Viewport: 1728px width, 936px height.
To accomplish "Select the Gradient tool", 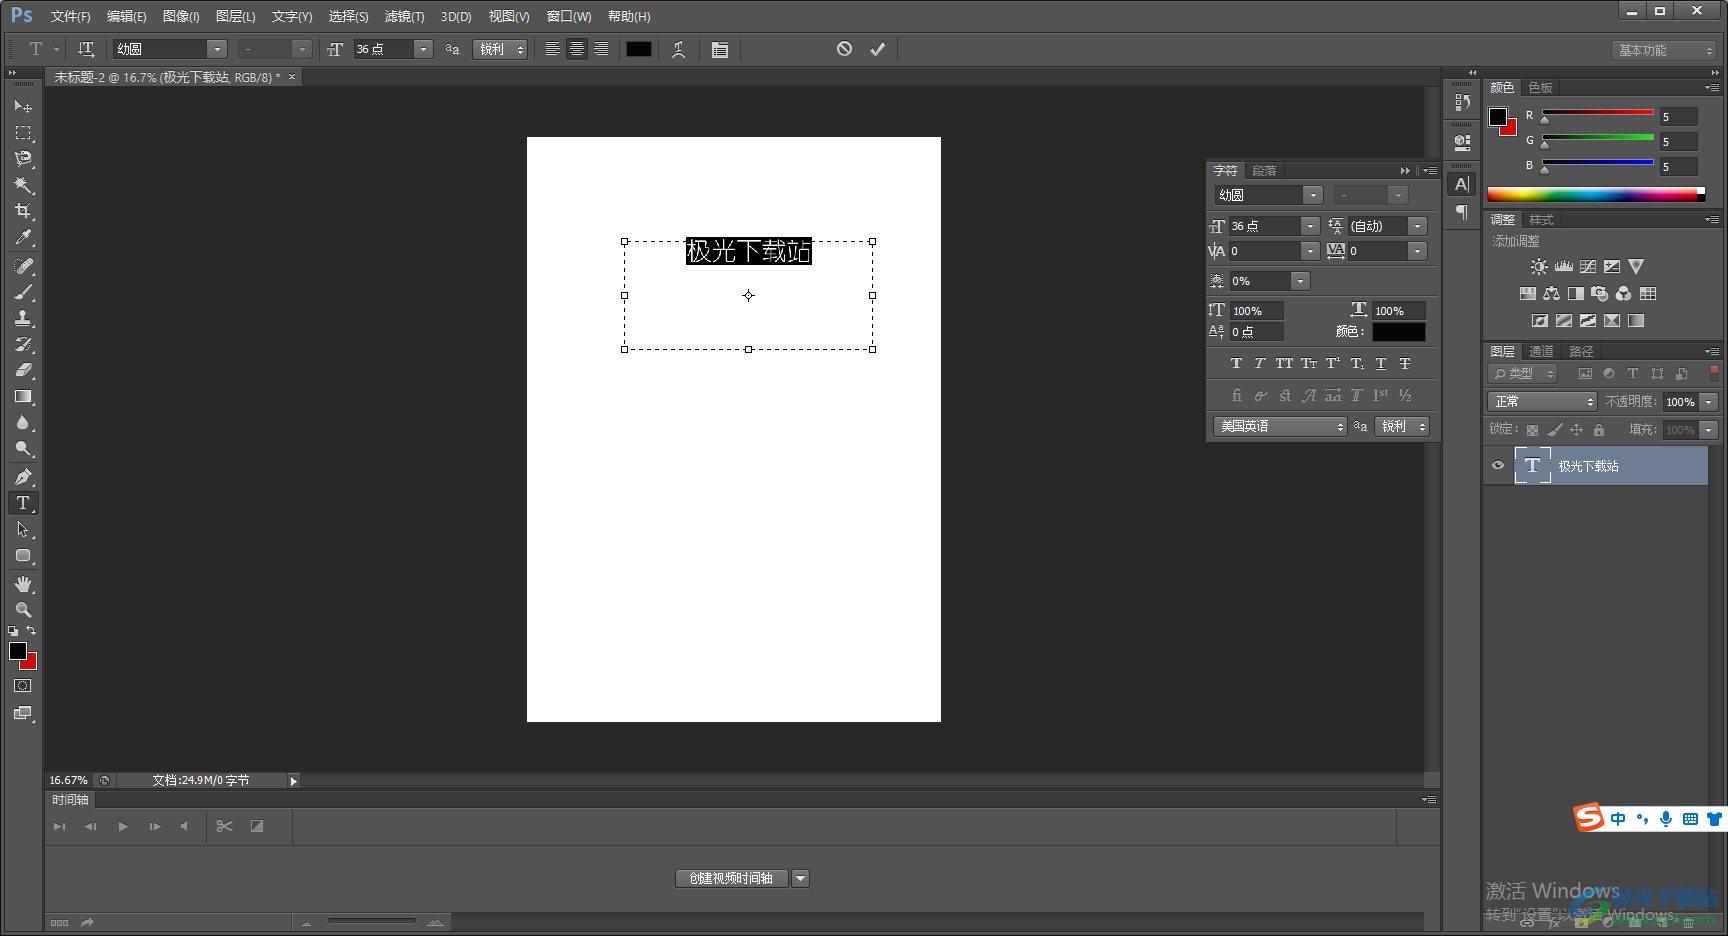I will (23, 396).
